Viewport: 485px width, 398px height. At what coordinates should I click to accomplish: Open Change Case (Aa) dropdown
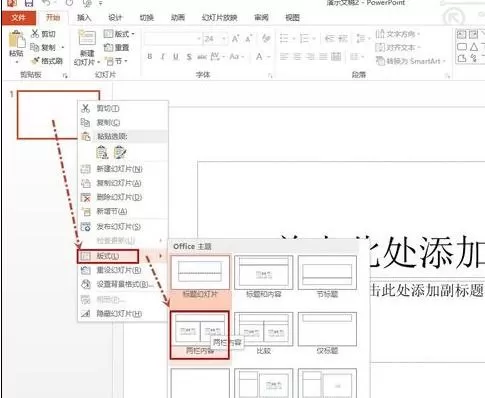coord(236,57)
